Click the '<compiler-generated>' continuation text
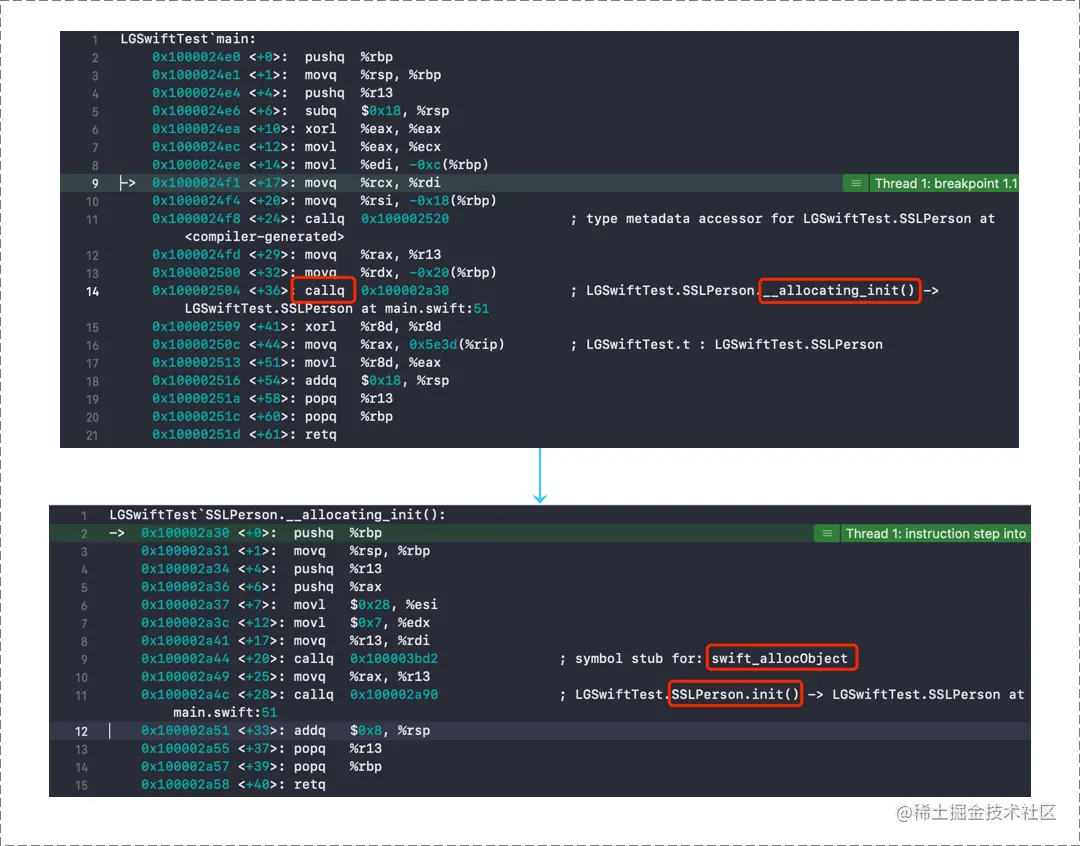The width and height of the screenshot is (1080, 846). pyautogui.click(x=264, y=236)
